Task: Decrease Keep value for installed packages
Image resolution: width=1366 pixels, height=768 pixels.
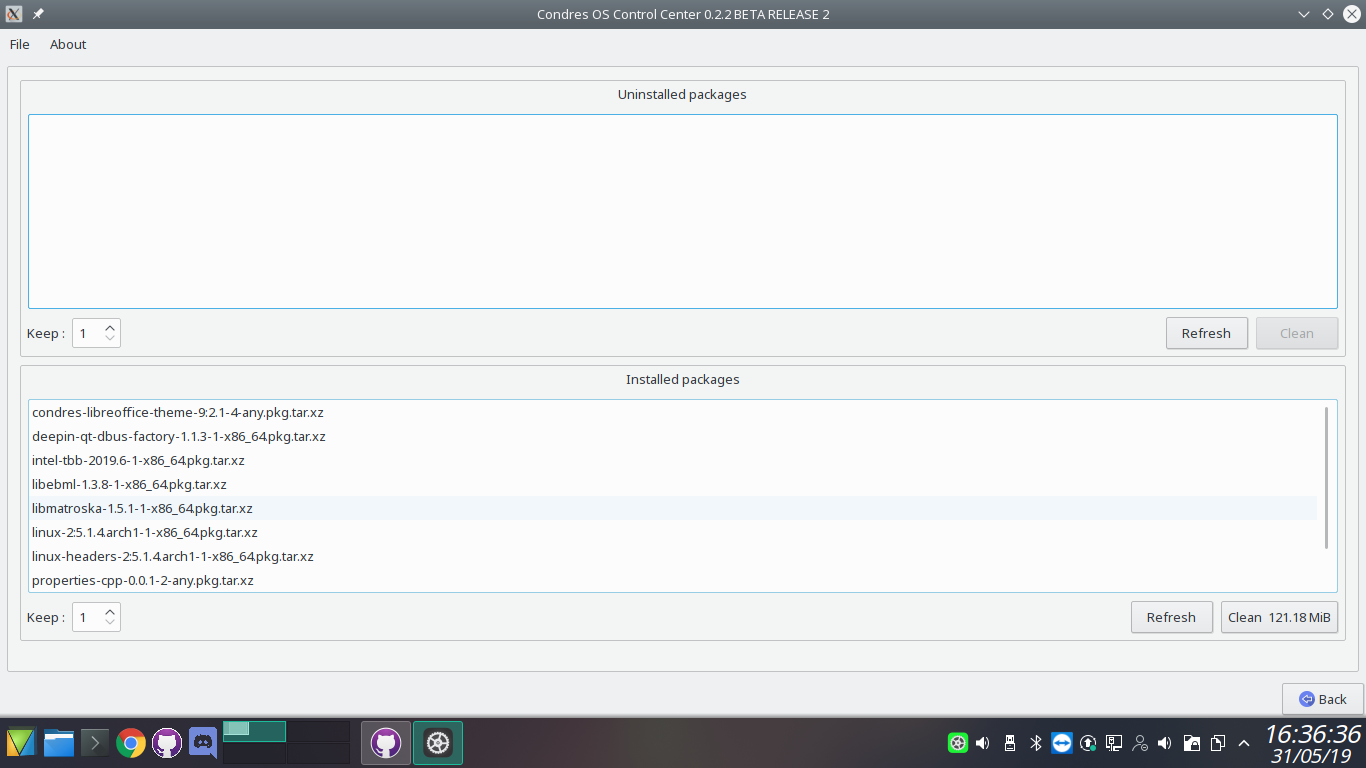Action: [x=110, y=623]
